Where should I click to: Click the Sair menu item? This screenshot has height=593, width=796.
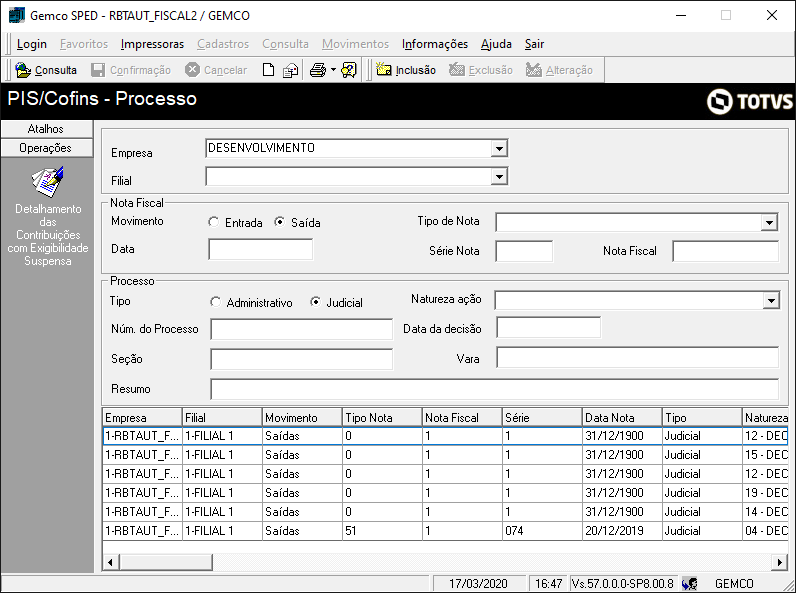pyautogui.click(x=534, y=44)
